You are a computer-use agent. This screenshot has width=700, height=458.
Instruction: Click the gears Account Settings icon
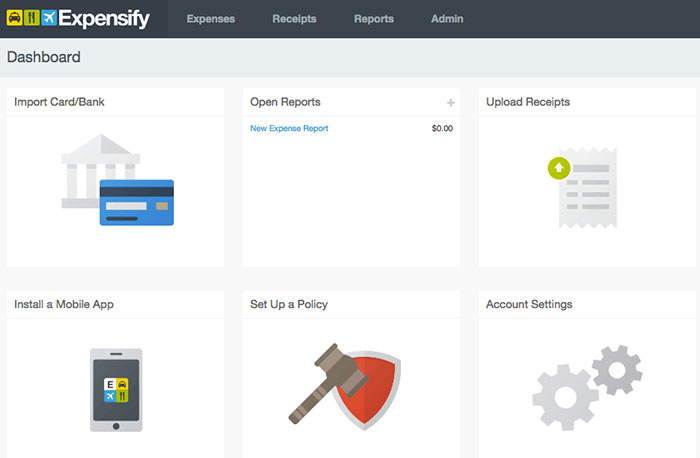[585, 387]
